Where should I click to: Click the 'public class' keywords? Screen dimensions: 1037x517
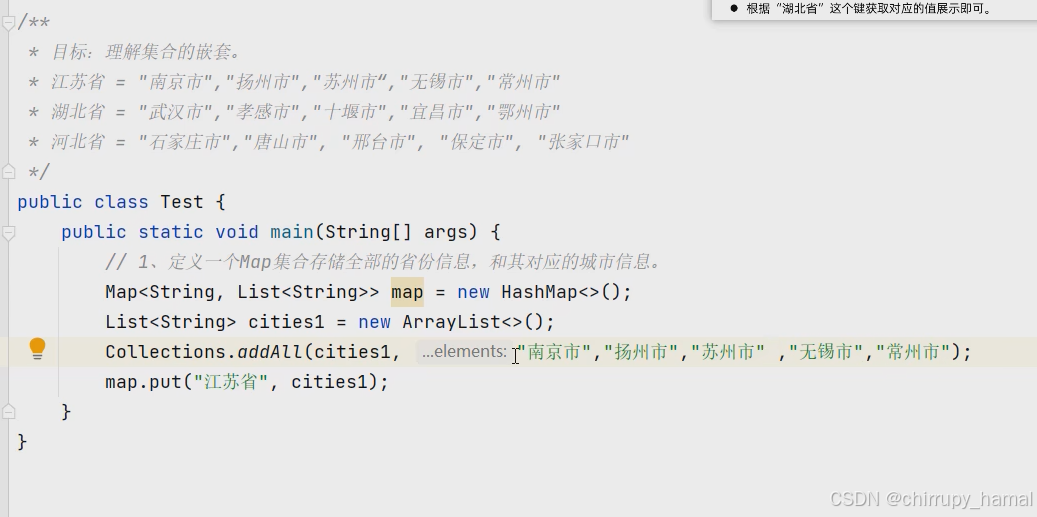click(83, 202)
